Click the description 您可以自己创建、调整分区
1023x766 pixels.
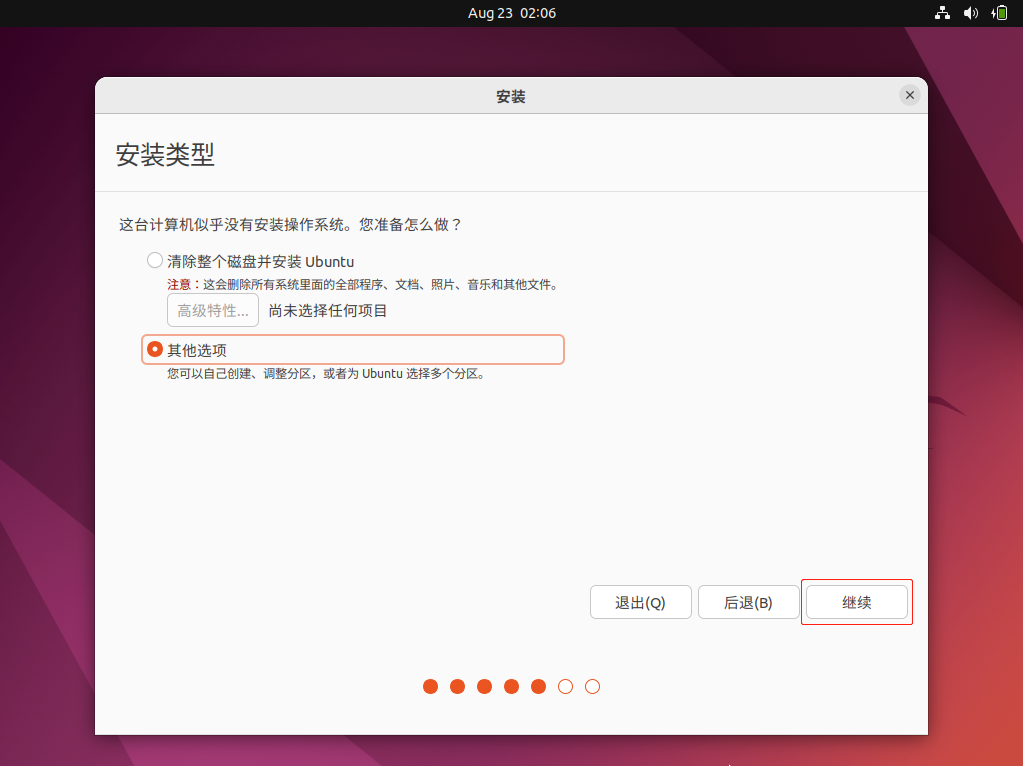(326, 374)
